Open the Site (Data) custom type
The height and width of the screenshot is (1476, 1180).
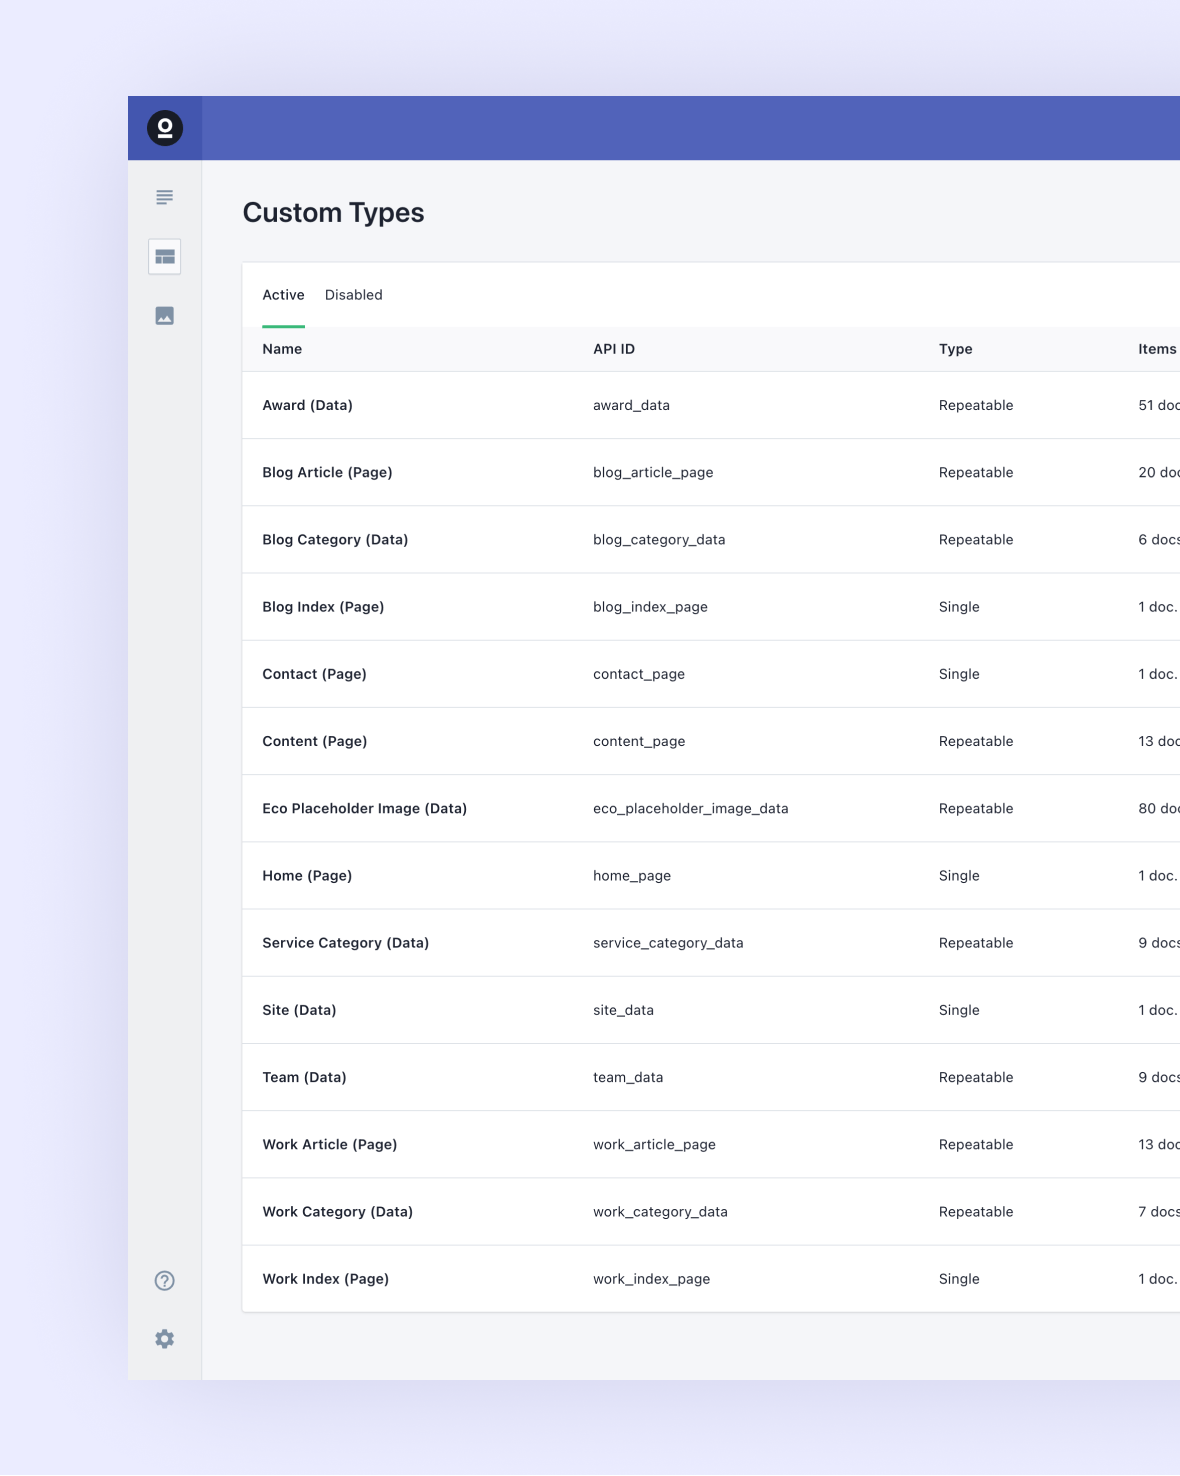[x=299, y=1010]
